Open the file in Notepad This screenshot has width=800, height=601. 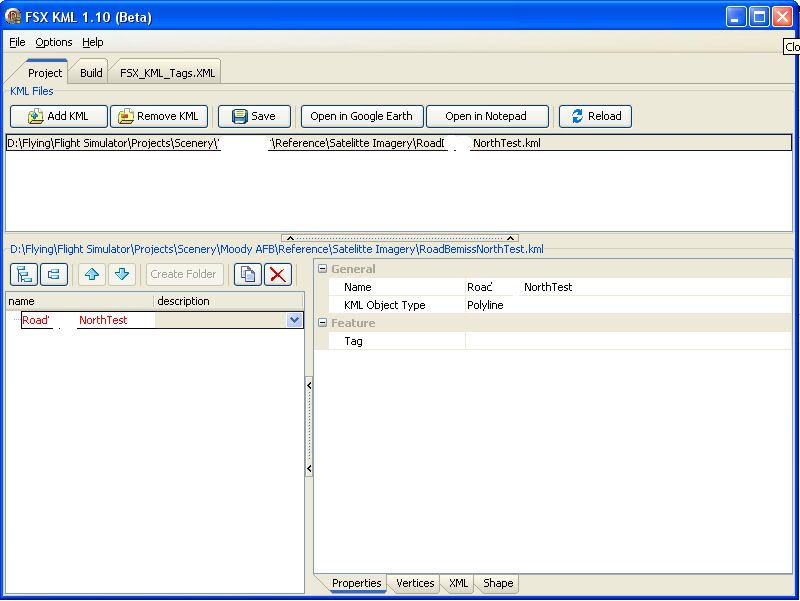pyautogui.click(x=487, y=116)
